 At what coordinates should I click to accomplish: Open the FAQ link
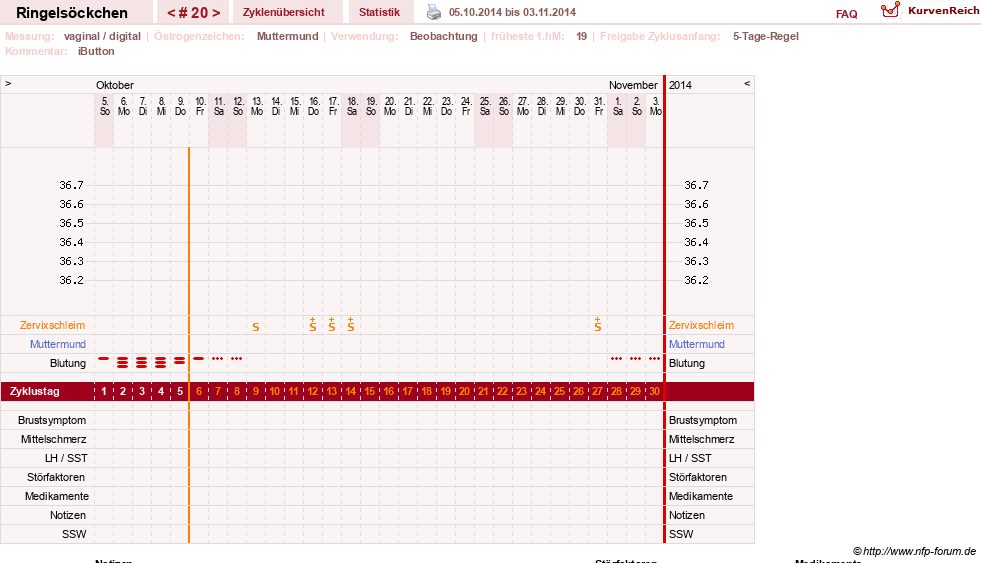click(x=846, y=14)
